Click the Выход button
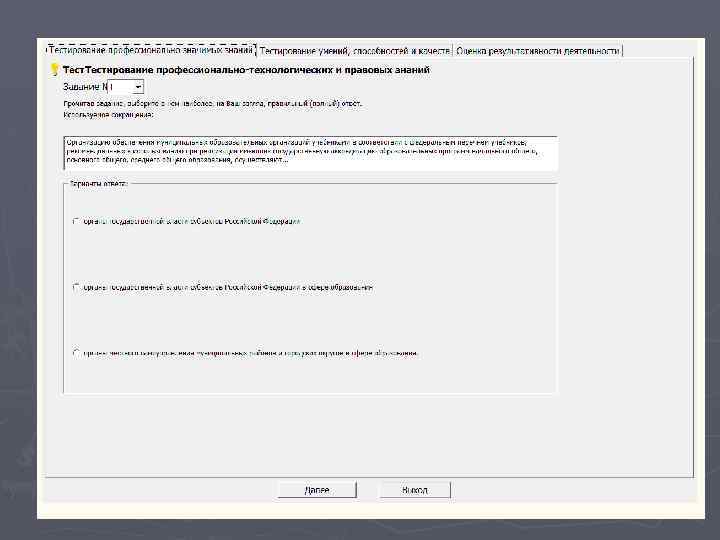720x540 pixels. 415,490
